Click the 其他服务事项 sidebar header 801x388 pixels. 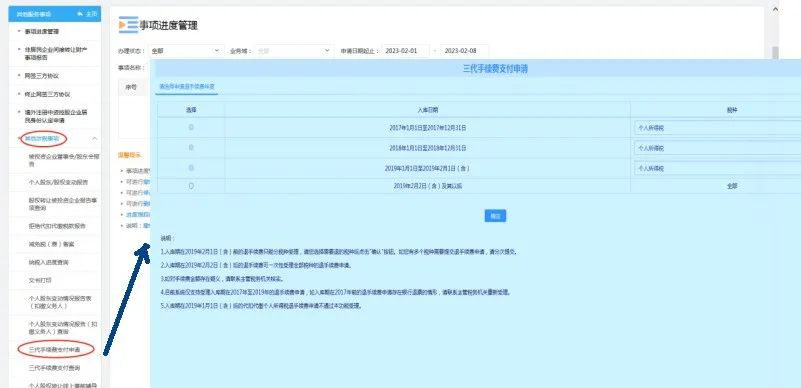34,14
